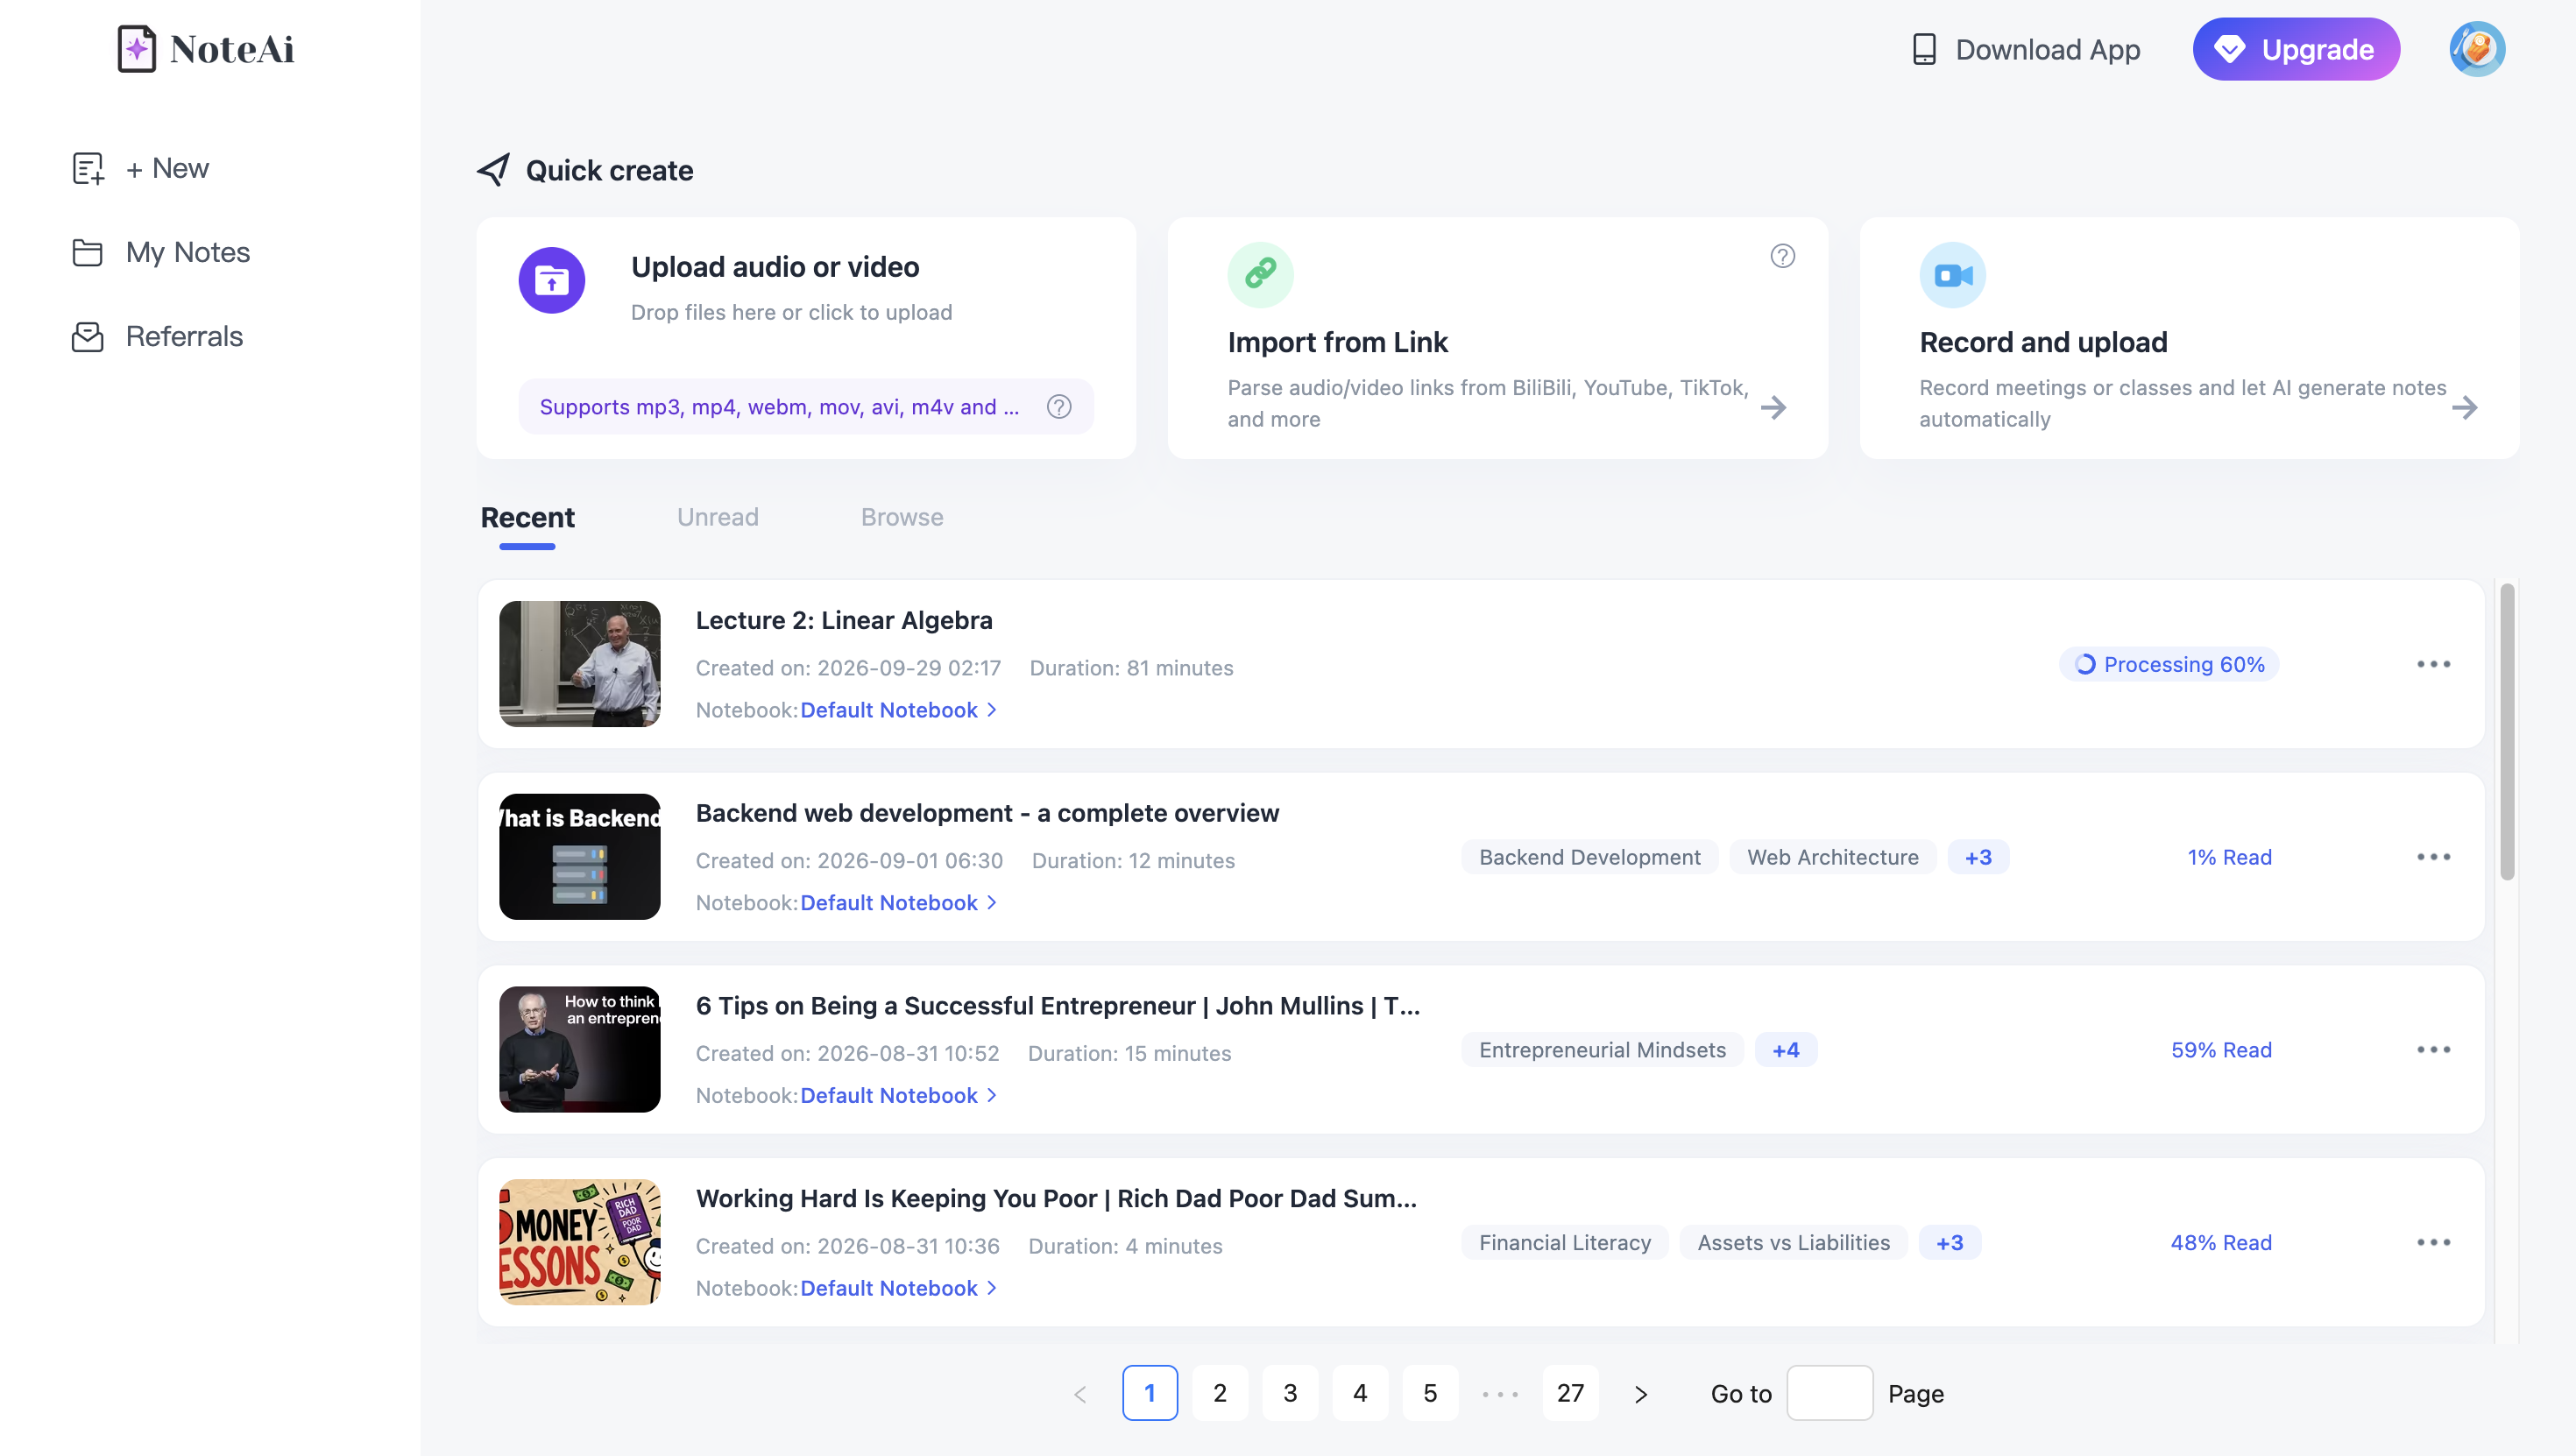Go to next page arrow
Viewport: 2576px width, 1456px height.
[x=1641, y=1394]
